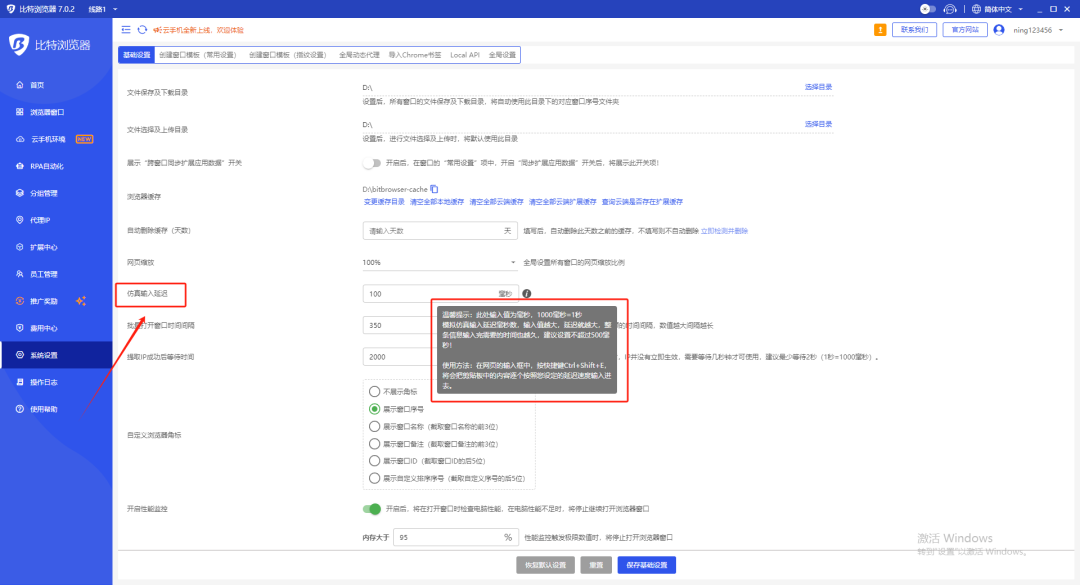The width and height of the screenshot is (1080, 585).
Task: Open 云手机环境 in the sidebar
Action: click(55, 139)
